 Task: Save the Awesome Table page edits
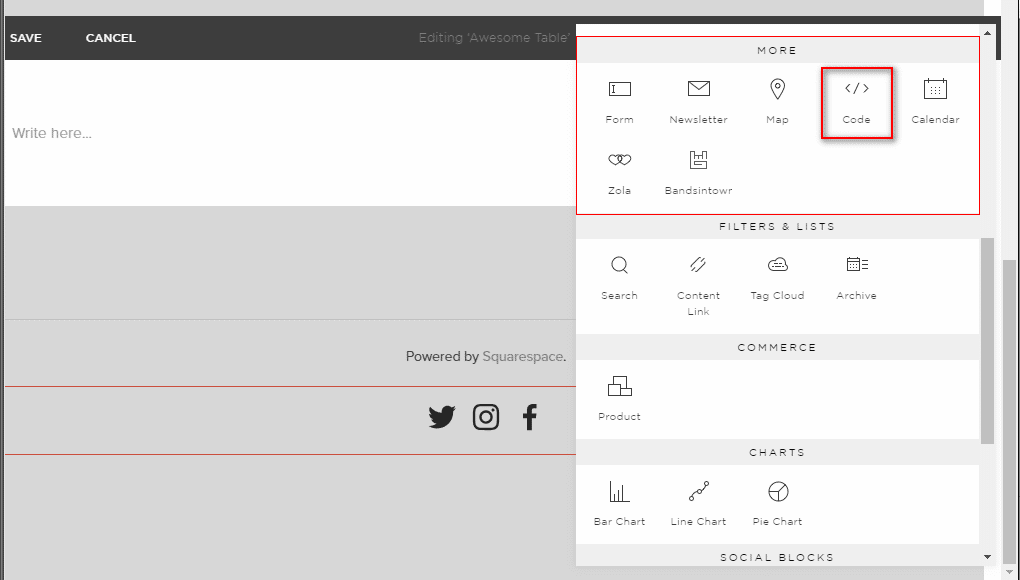click(26, 37)
